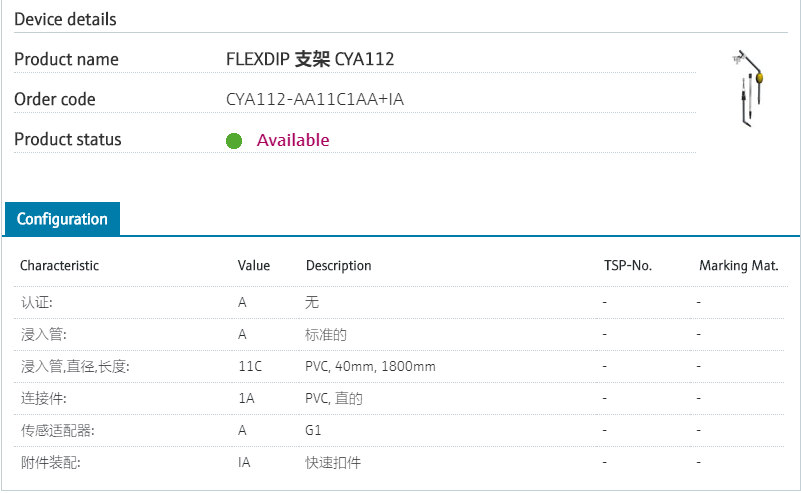Click the 11C value cell
This screenshot has width=801, height=493.
coord(250,367)
